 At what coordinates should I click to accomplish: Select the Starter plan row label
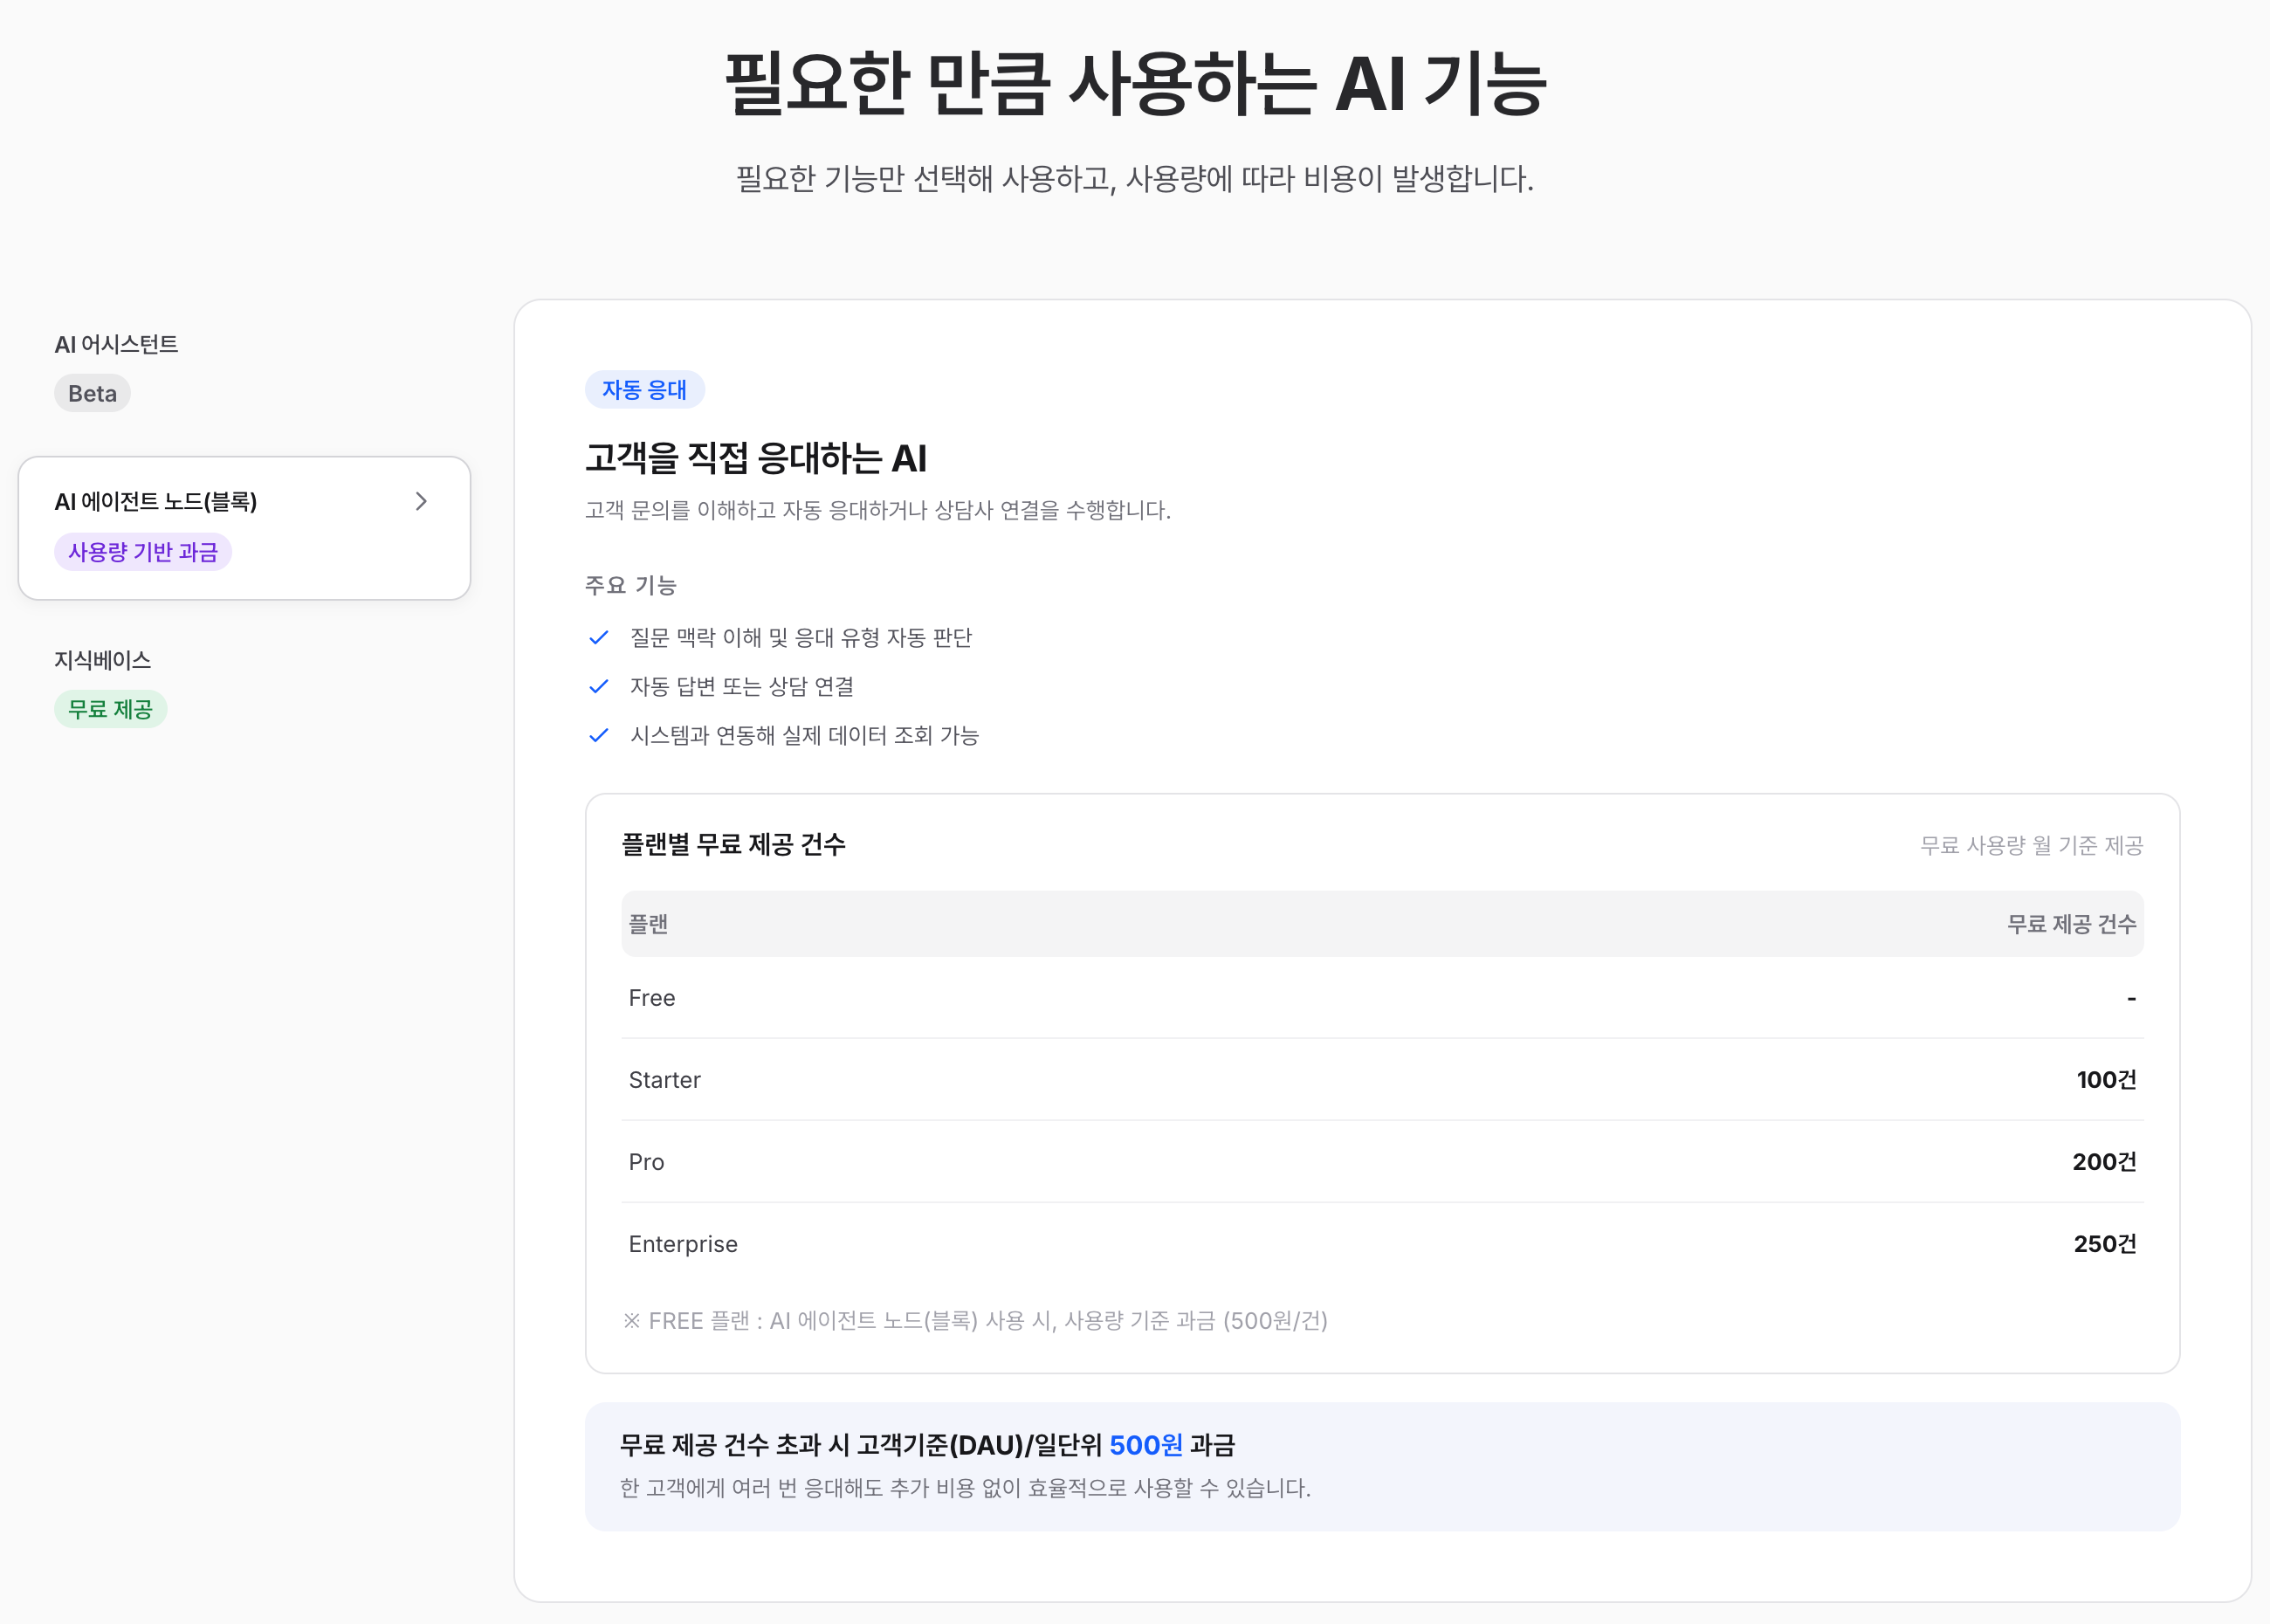[664, 1080]
